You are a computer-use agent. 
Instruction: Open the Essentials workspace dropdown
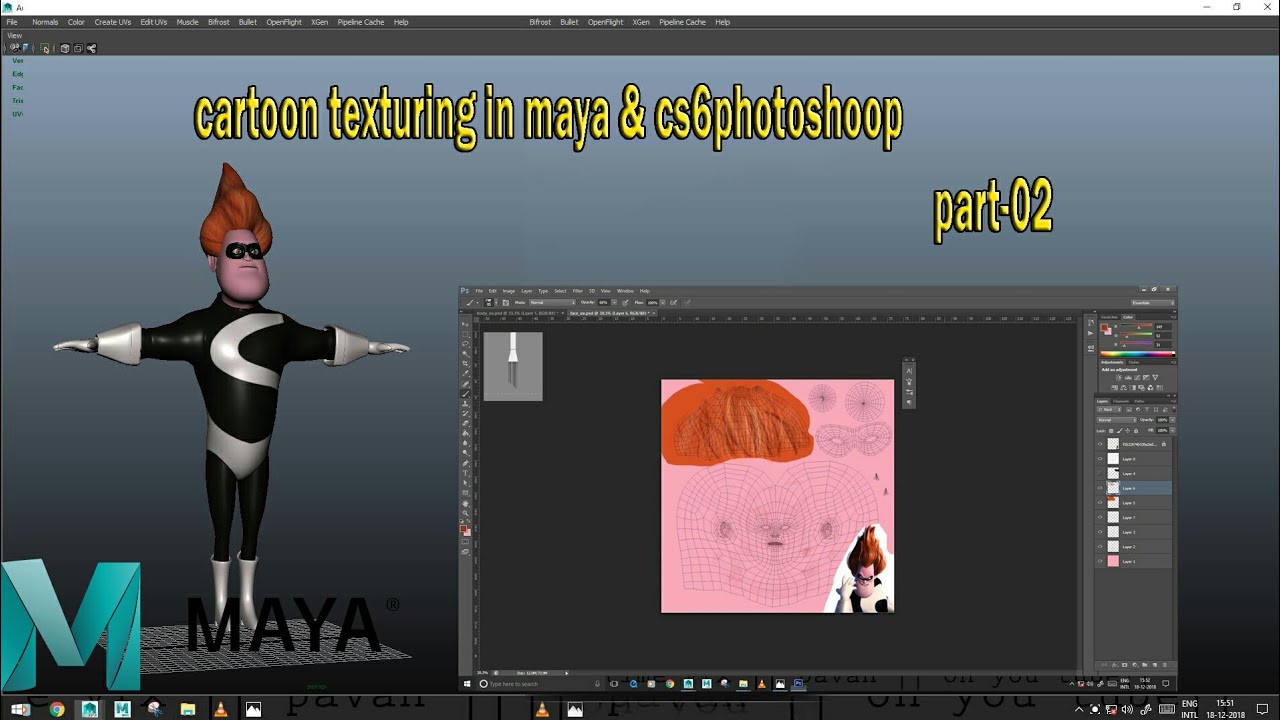coord(1153,303)
